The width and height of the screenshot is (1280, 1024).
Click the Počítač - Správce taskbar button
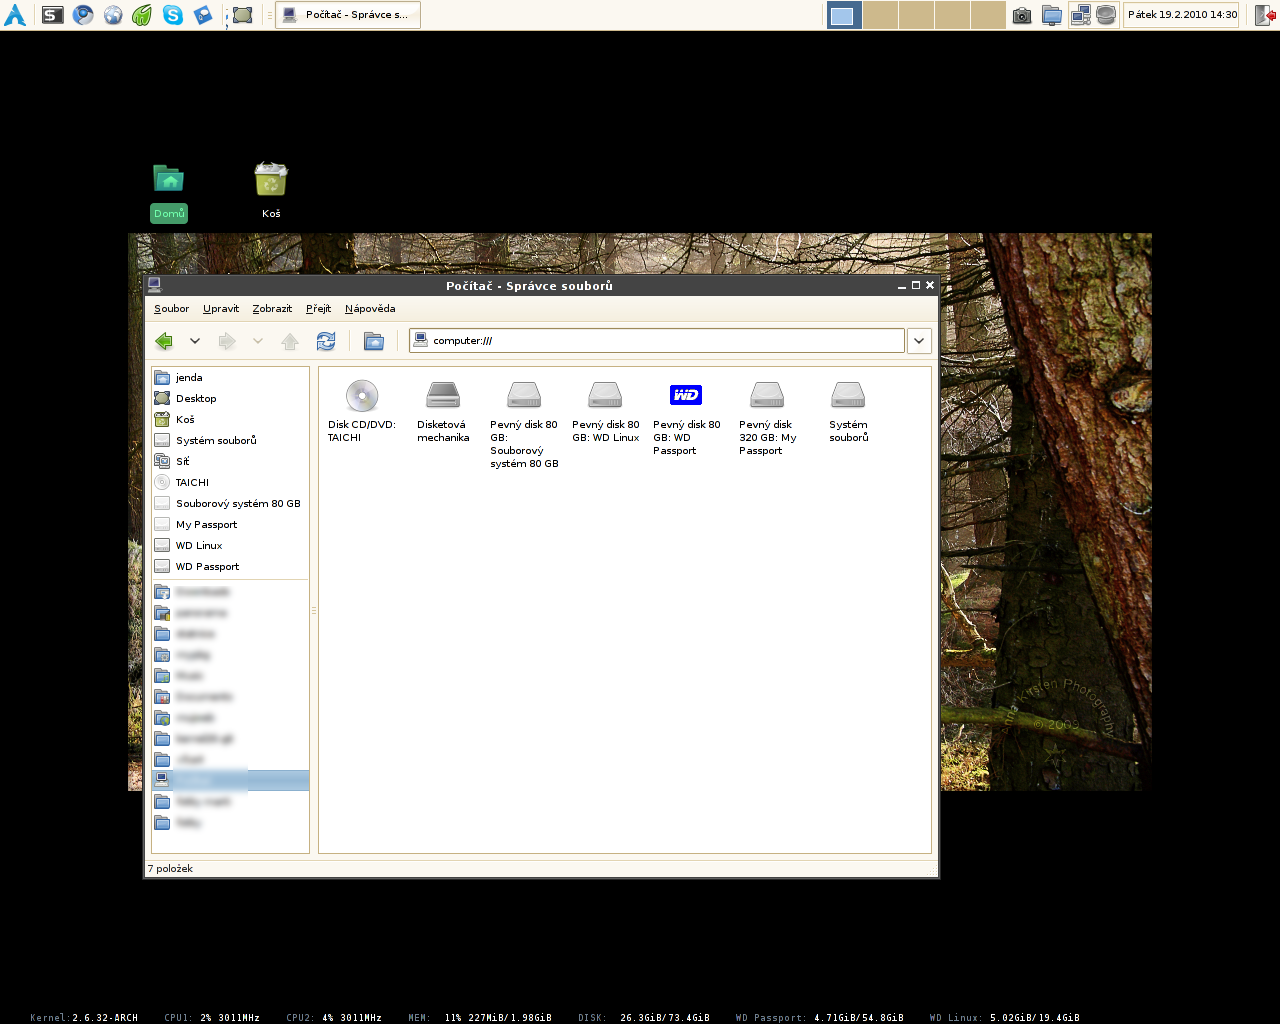point(347,15)
